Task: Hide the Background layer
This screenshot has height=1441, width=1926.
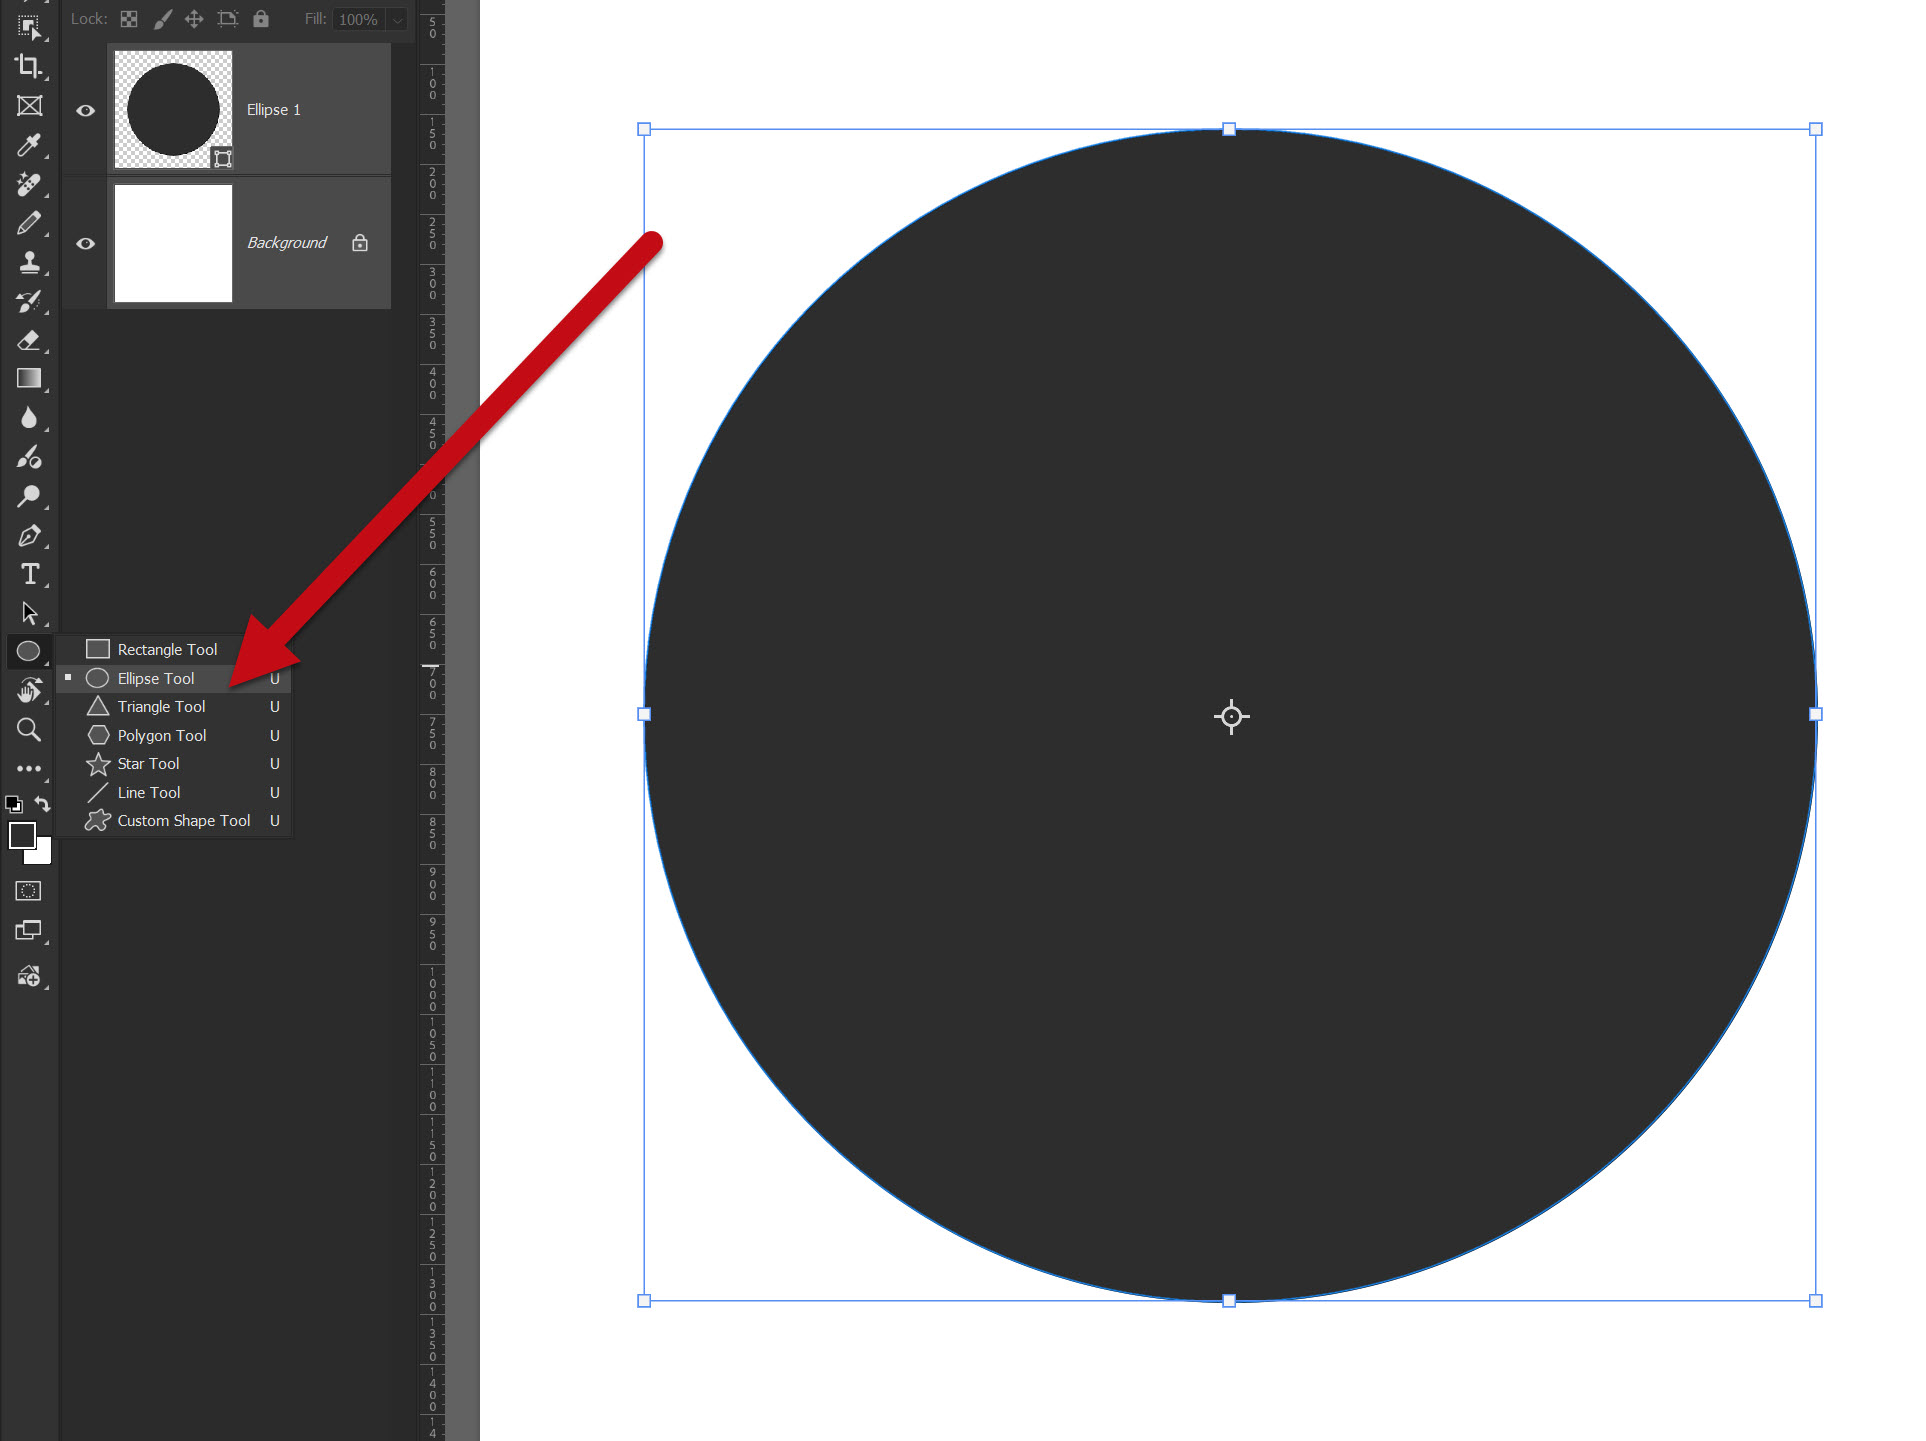Action: pos(86,243)
